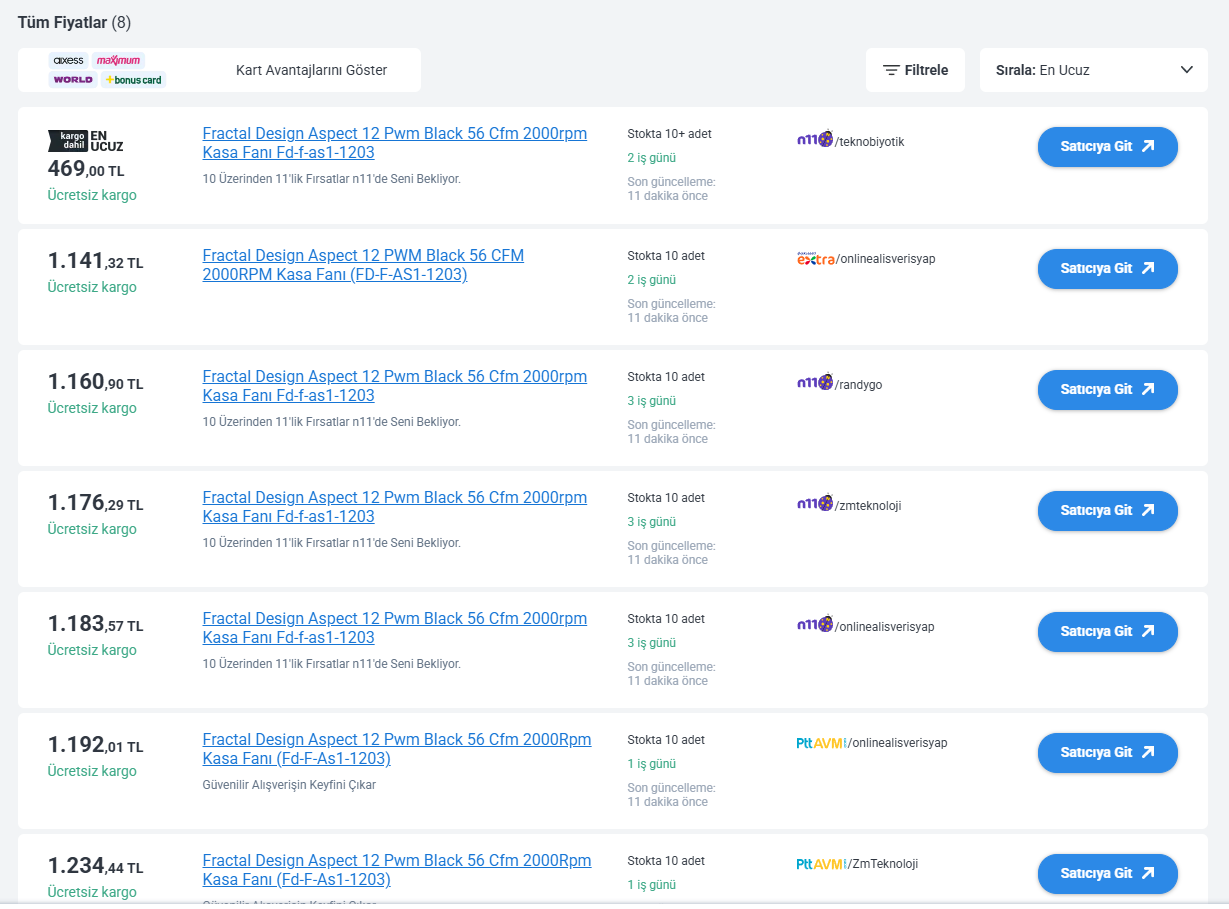Open the product link for the 1.192,01 TL listing

pyautogui.click(x=396, y=749)
